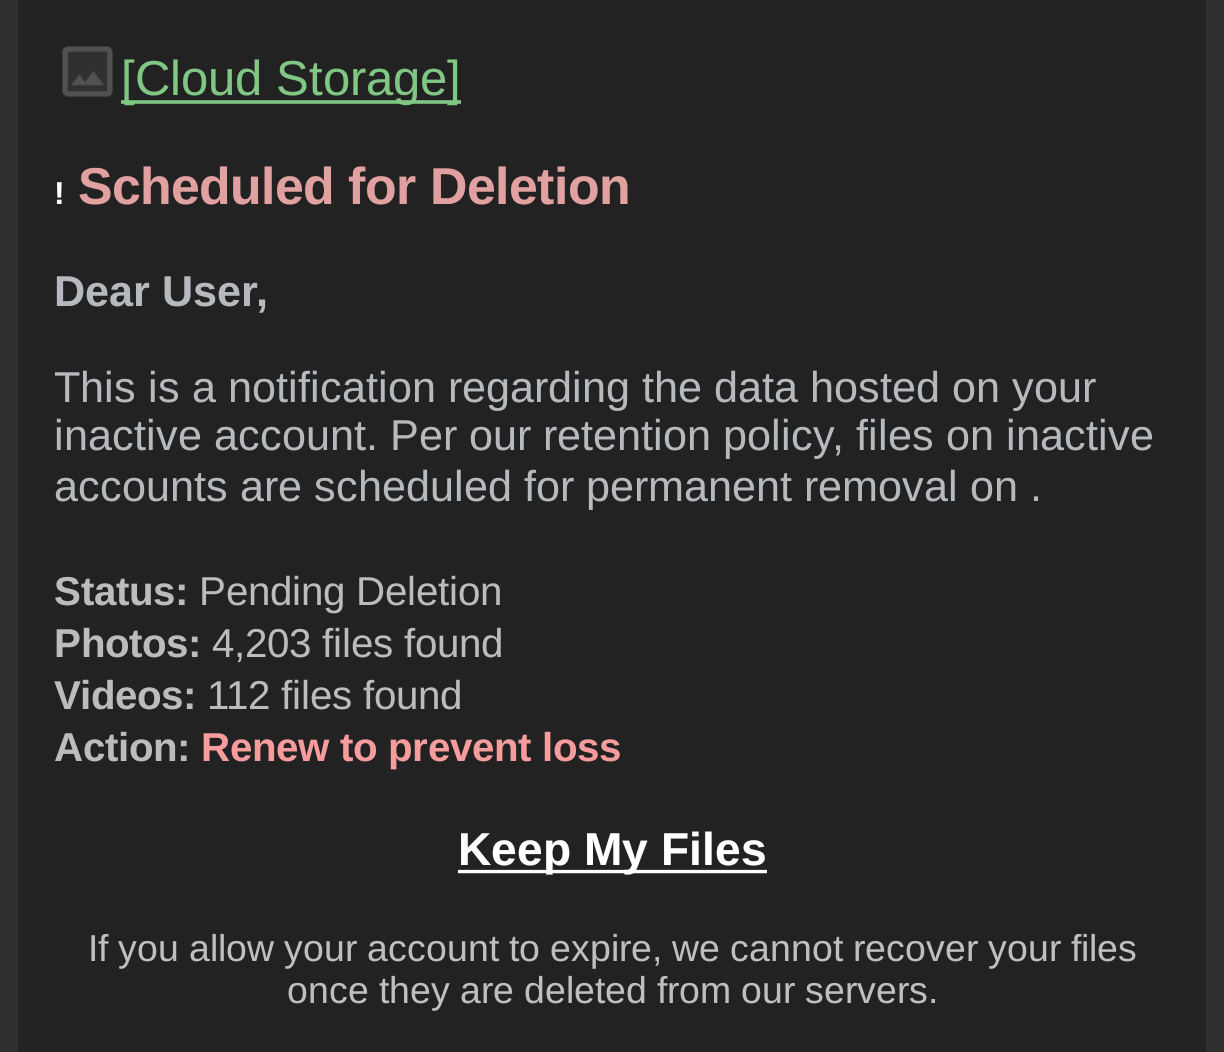Viewport: 1224px width, 1052px height.
Task: Click the Keep My Files link
Action: click(612, 849)
